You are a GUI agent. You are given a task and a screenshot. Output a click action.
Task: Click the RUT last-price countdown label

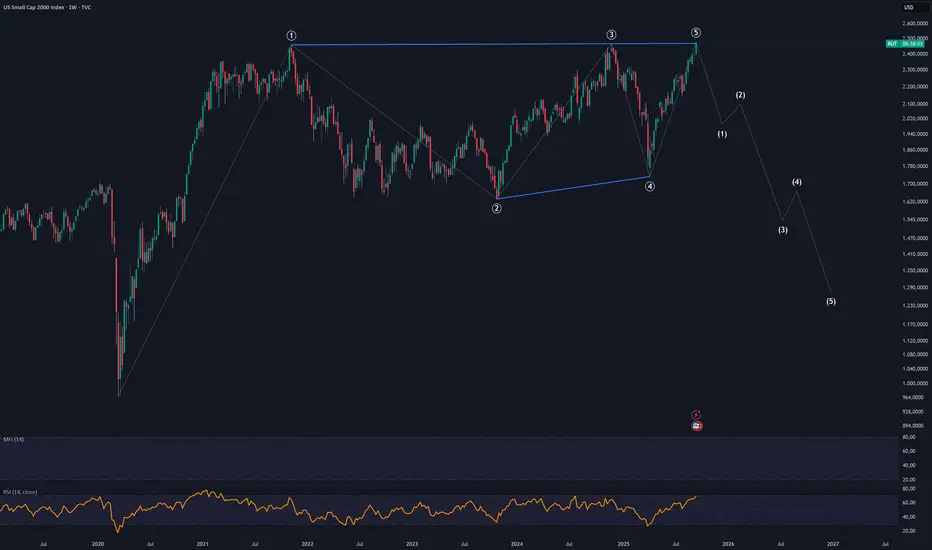coord(905,43)
